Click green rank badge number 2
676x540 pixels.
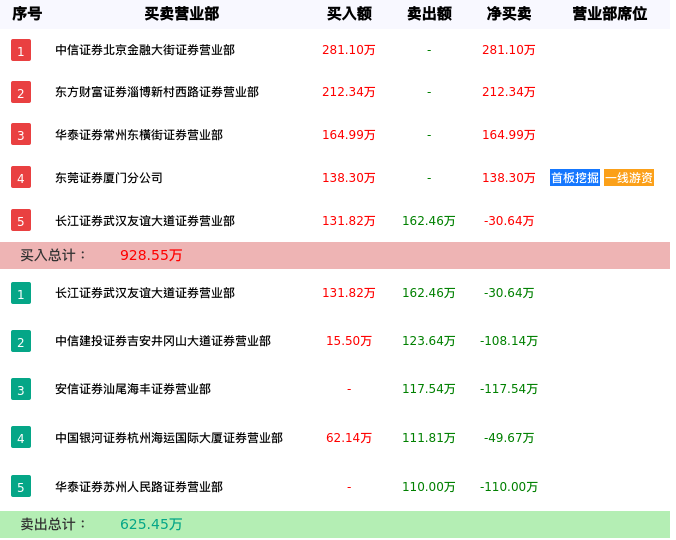pyautogui.click(x=21, y=341)
